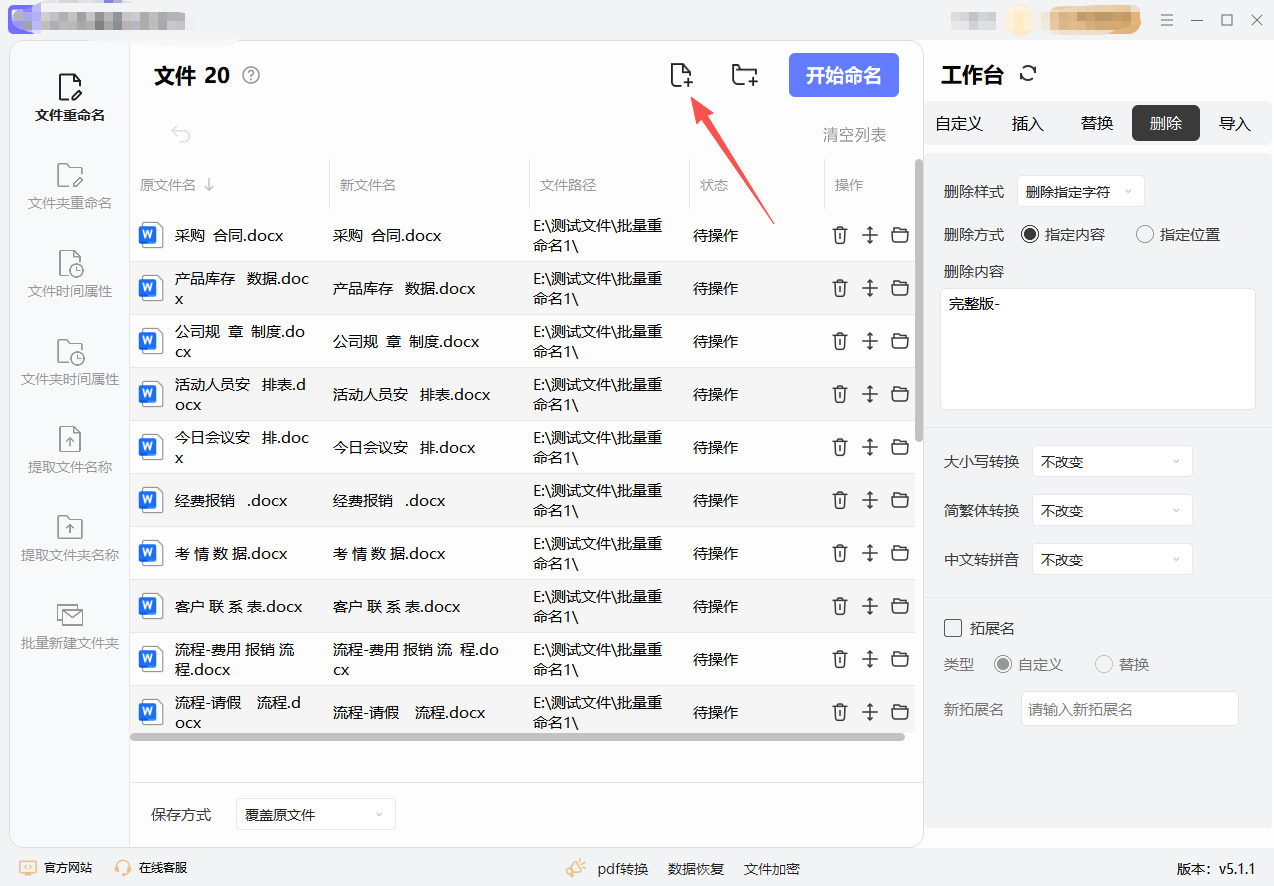Screen dimensions: 1274x886
Task: Click the move icon for 今日会议安 排.docx
Action: (x=869, y=447)
